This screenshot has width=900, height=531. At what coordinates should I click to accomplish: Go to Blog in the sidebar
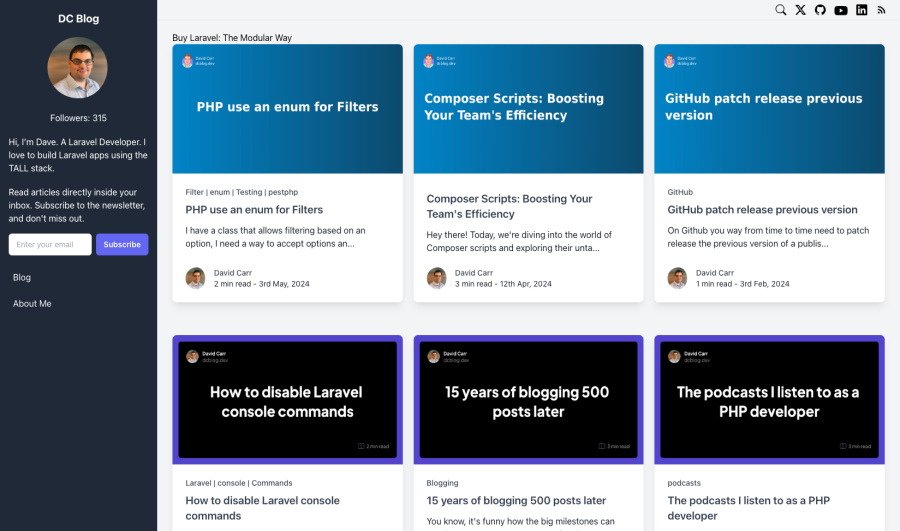tap(22, 277)
